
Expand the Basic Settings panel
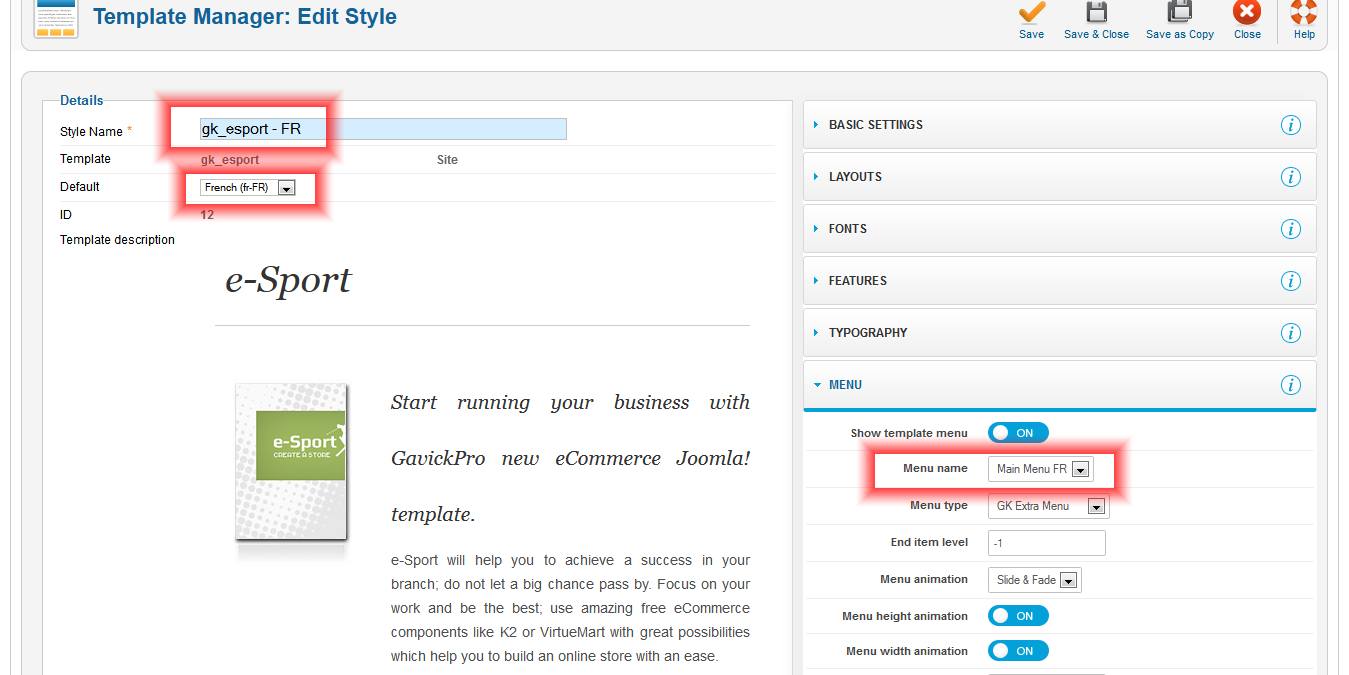[x=1060, y=125]
